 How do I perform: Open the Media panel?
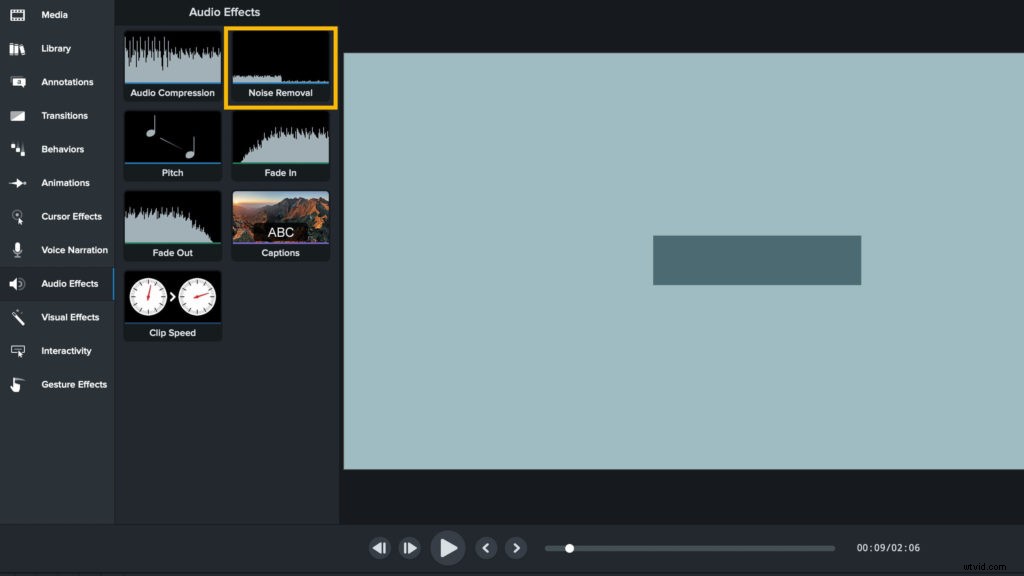[55, 14]
